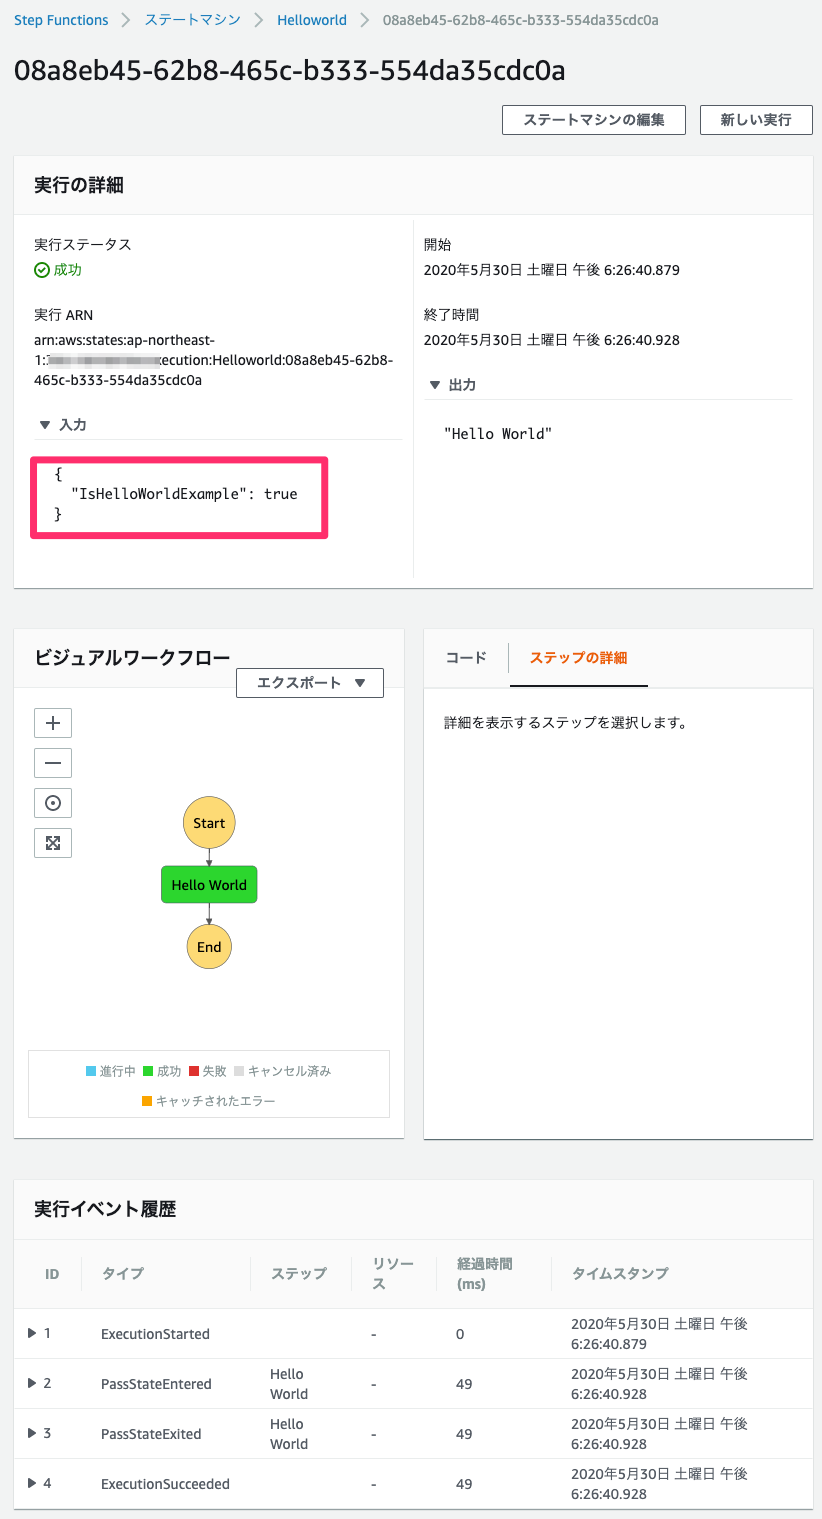Collapse the 入力 section

pos(45,425)
